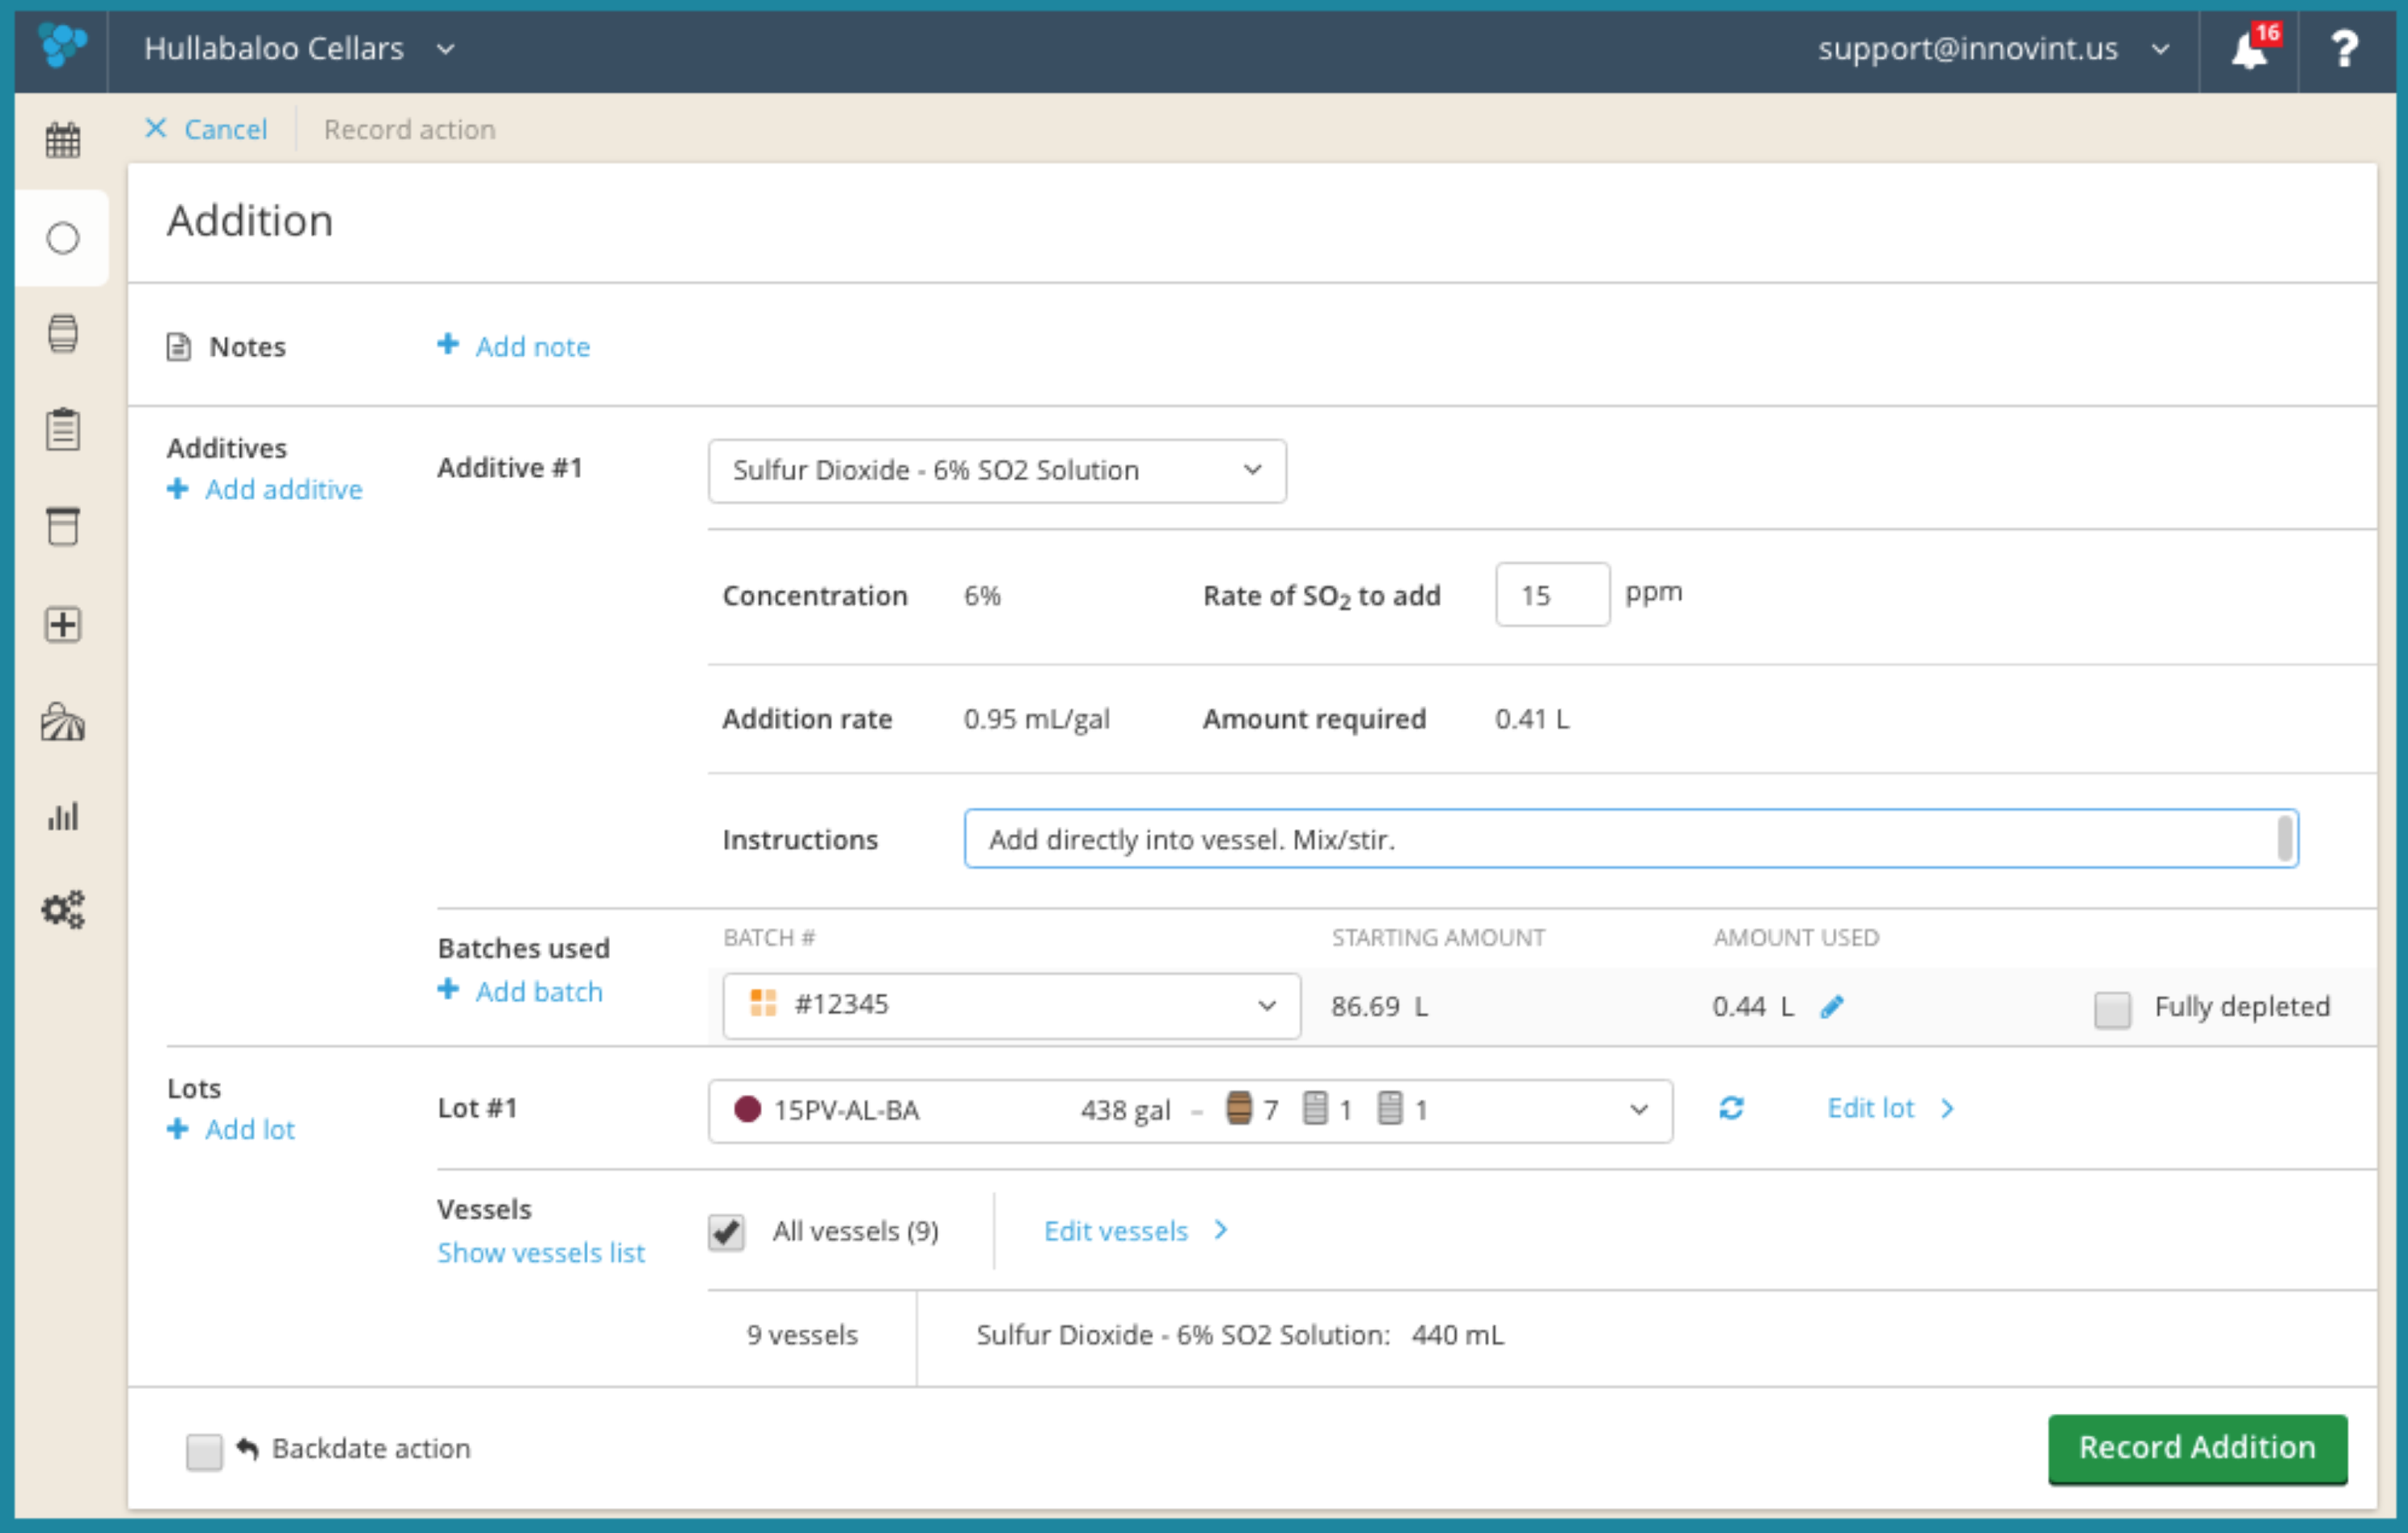Click the Add batch link

(x=539, y=991)
